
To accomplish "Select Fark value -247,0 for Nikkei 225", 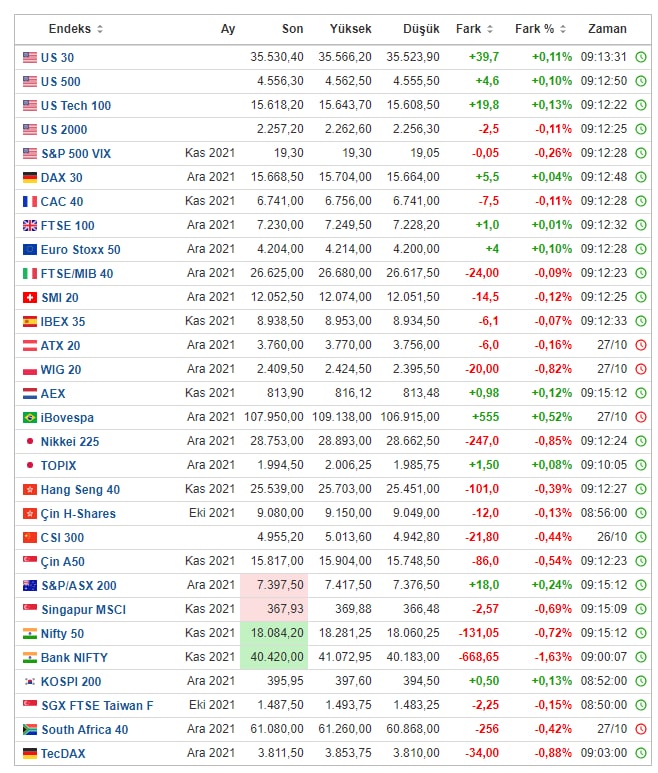I will coord(482,441).
